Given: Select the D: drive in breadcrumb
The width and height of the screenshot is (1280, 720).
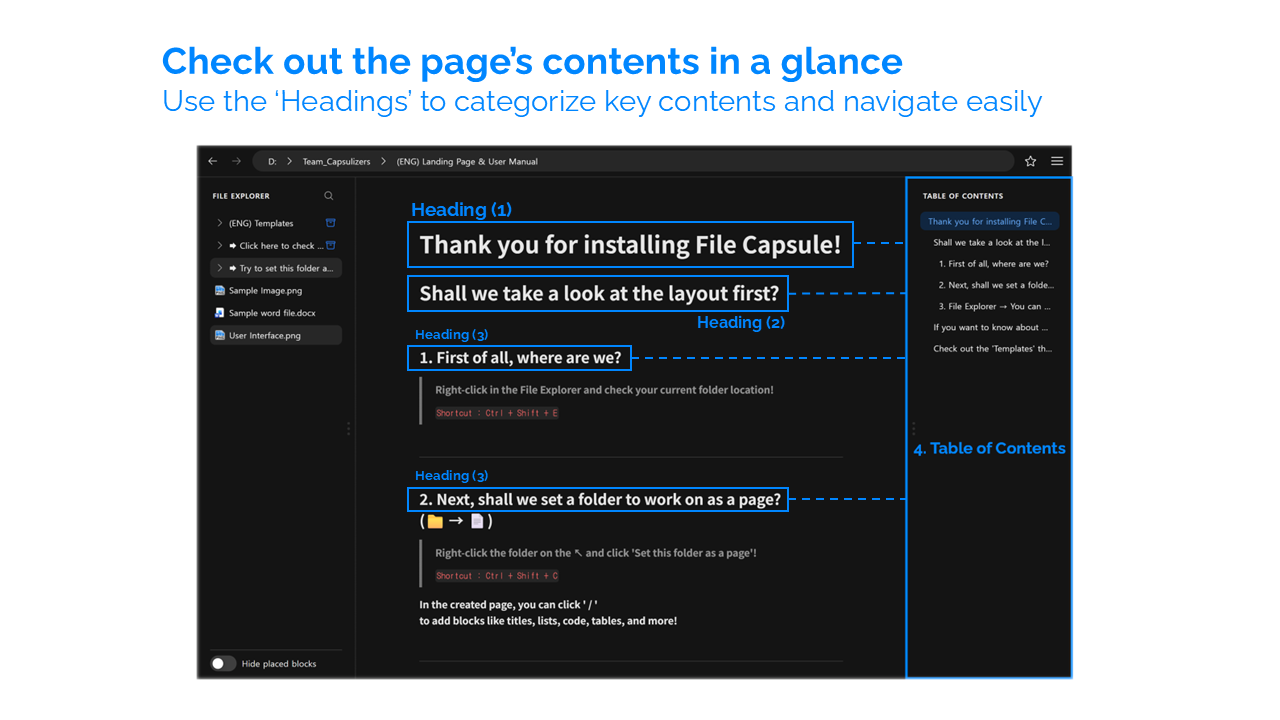Looking at the screenshot, I should click(x=272, y=161).
